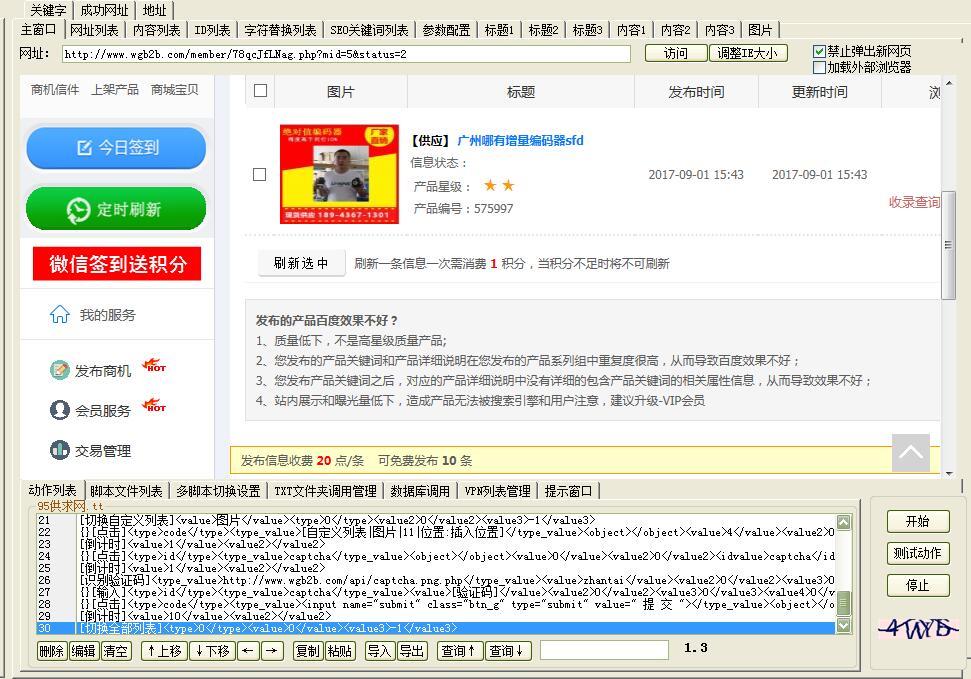971x679 pixels.
Task: Toggle the select-all checkbox in table header
Action: 261,91
